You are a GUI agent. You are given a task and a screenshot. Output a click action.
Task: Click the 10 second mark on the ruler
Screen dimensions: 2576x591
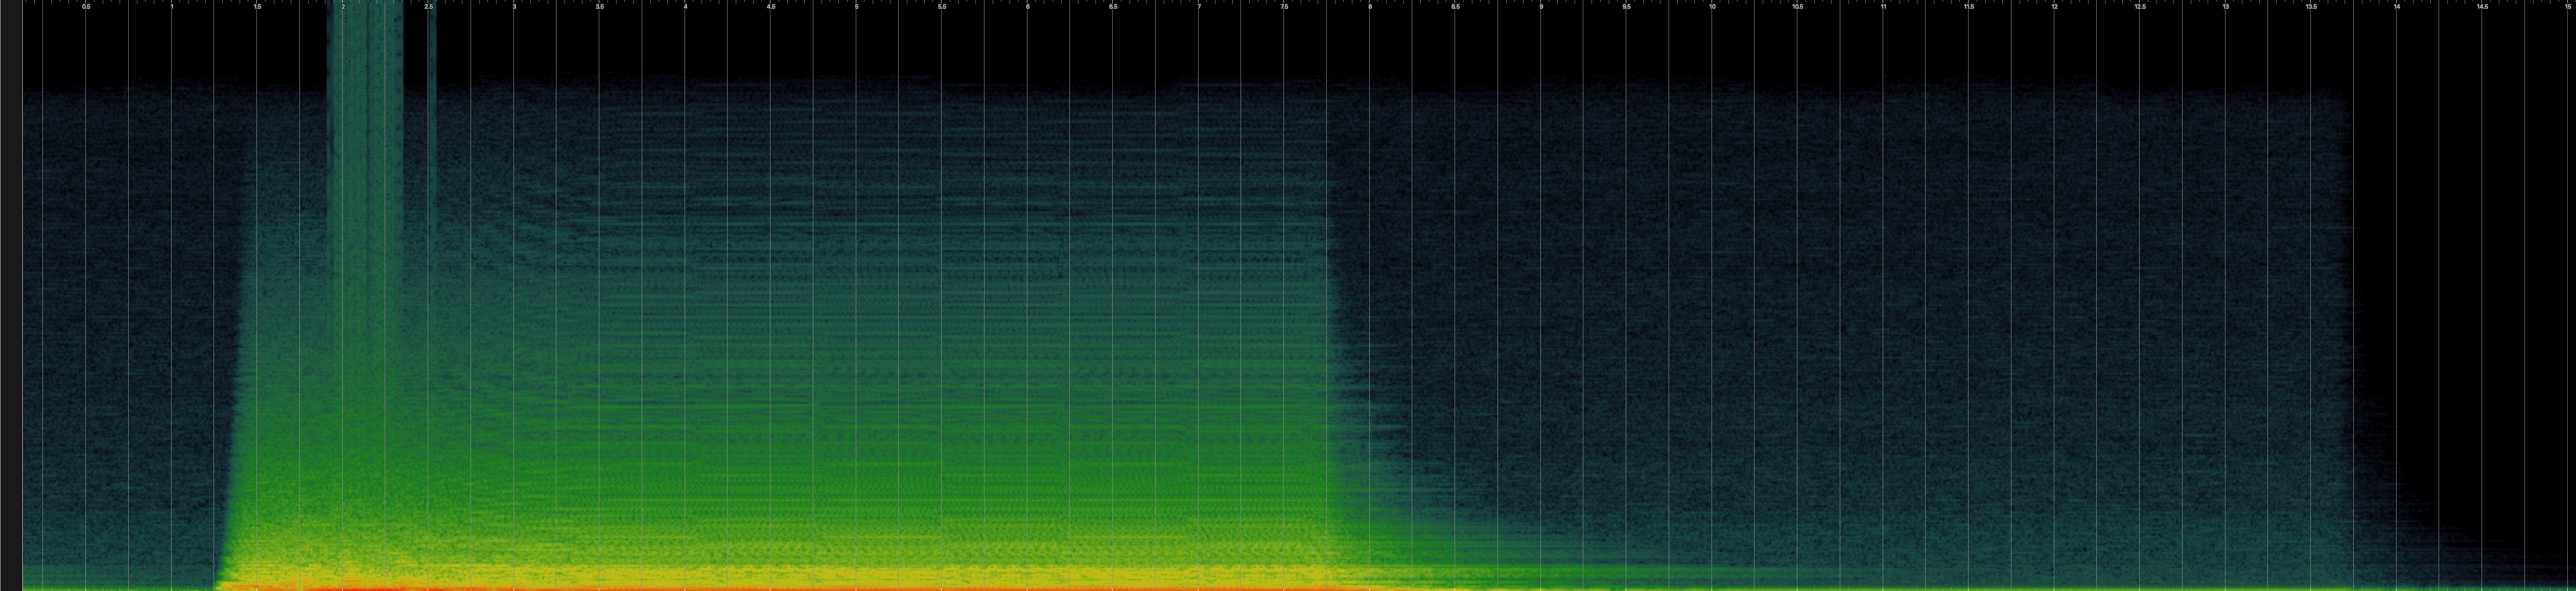point(1712,7)
